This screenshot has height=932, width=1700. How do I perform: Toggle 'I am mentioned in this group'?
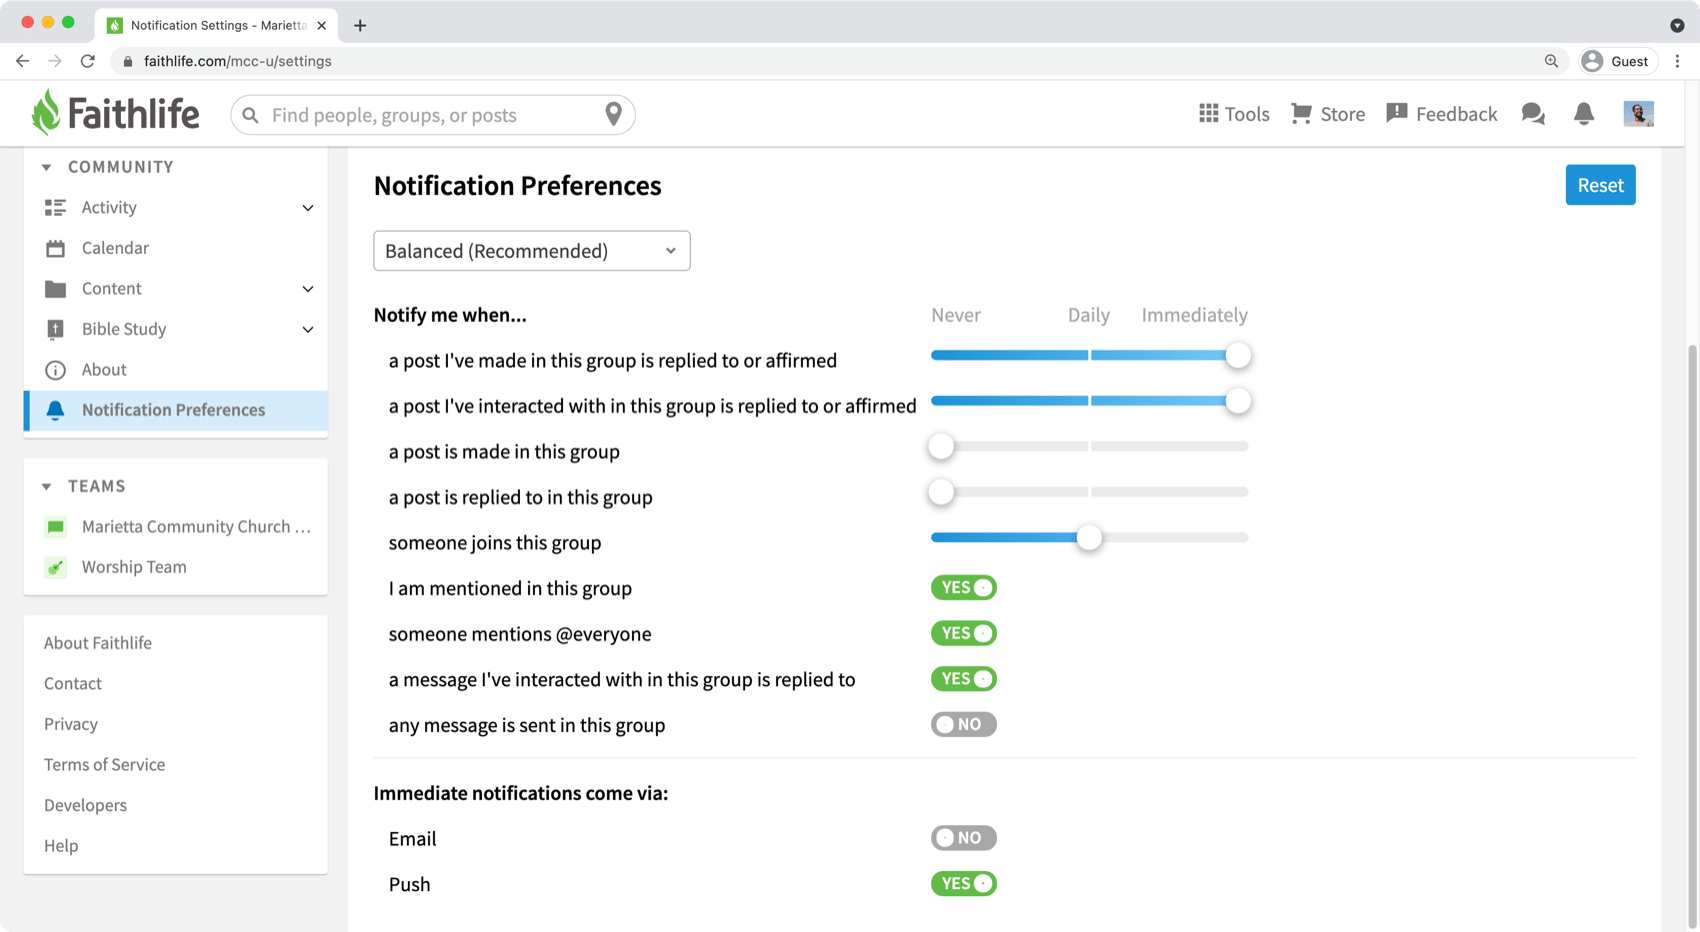pyautogui.click(x=963, y=588)
